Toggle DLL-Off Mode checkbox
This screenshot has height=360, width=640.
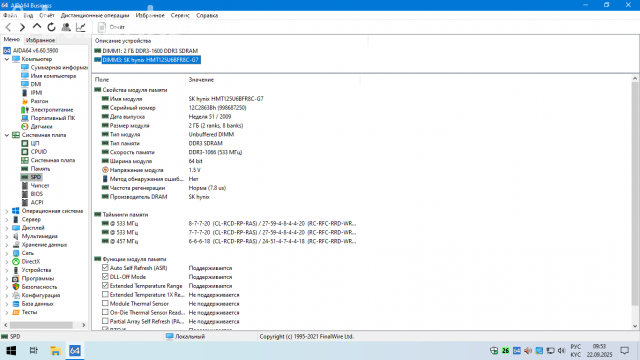105,277
